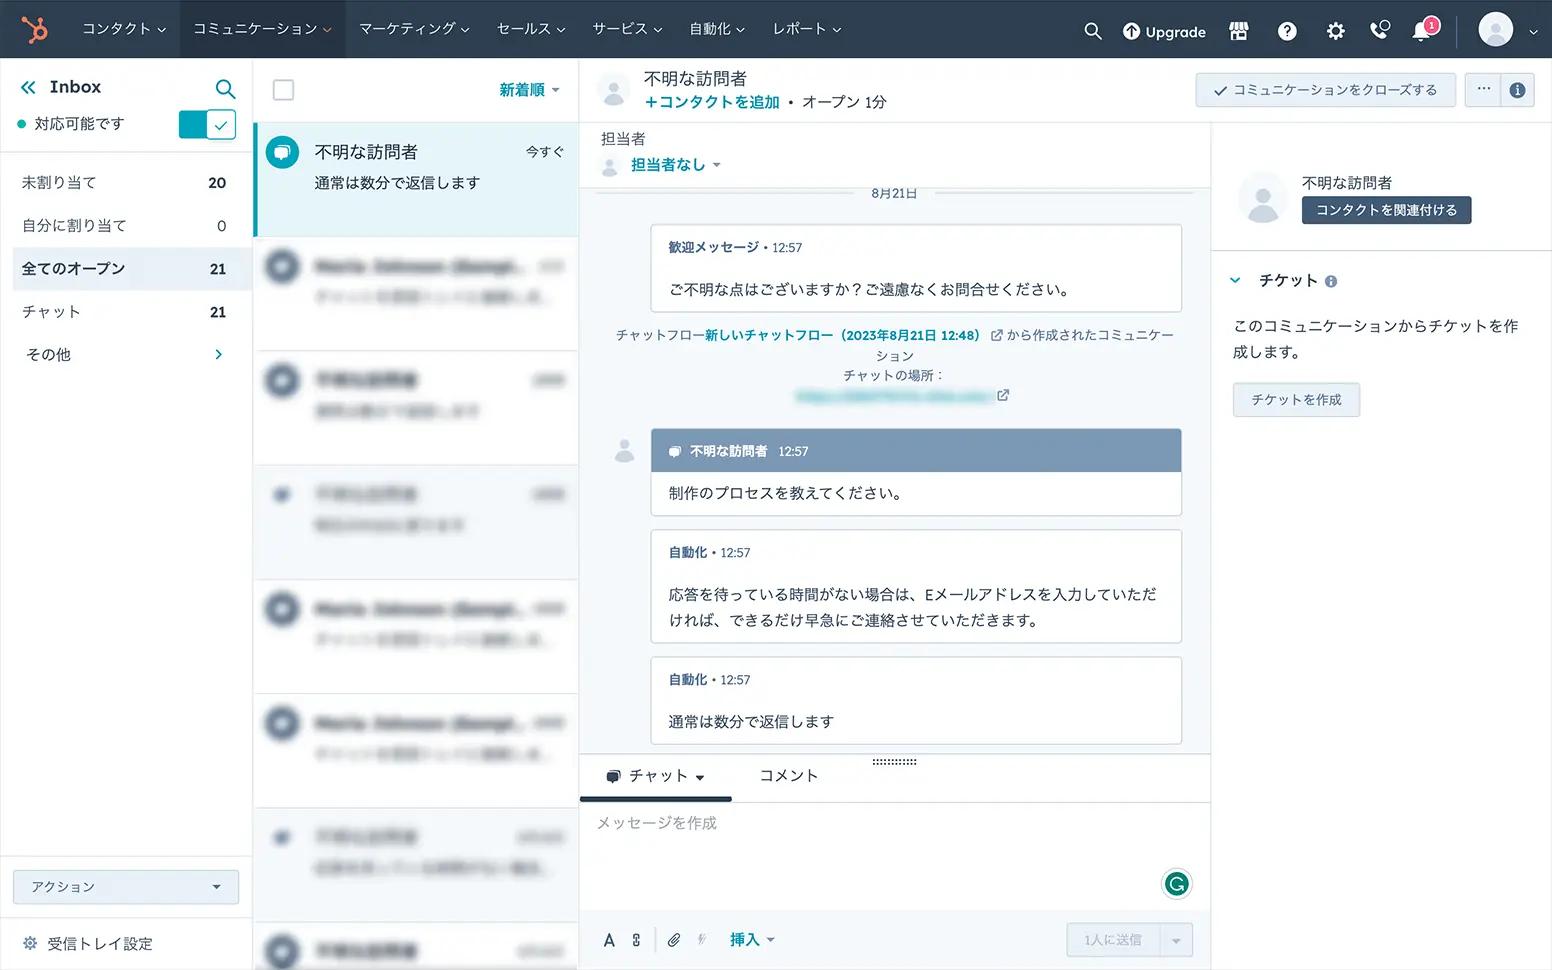Open 受信トレイ設定 inbox settings

(x=88, y=943)
